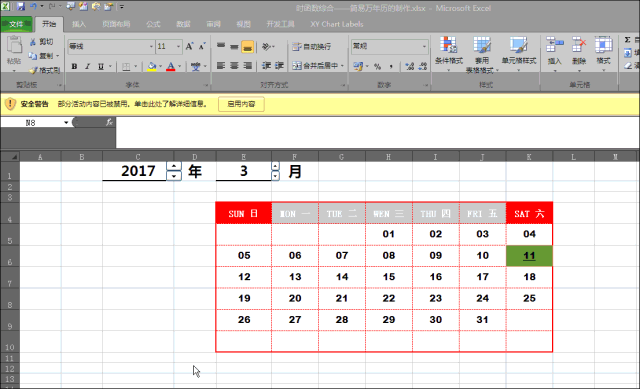Toggle Underline formatting
The height and width of the screenshot is (389, 640).
tap(100, 66)
